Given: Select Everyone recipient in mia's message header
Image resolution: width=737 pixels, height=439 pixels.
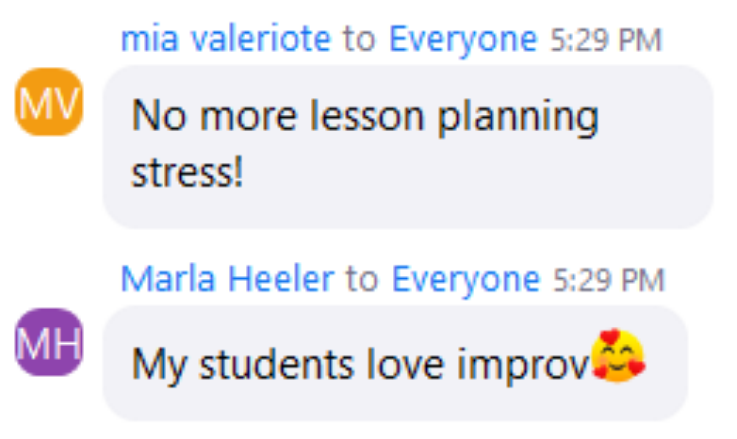Looking at the screenshot, I should coord(462,39).
